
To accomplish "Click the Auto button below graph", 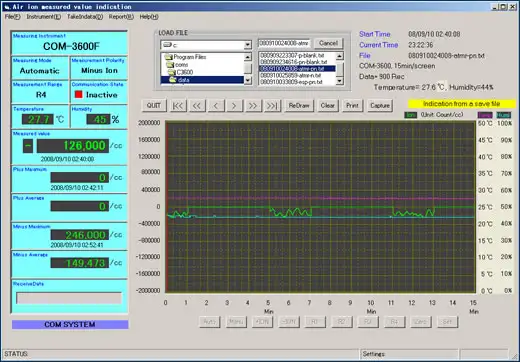I will (210, 322).
